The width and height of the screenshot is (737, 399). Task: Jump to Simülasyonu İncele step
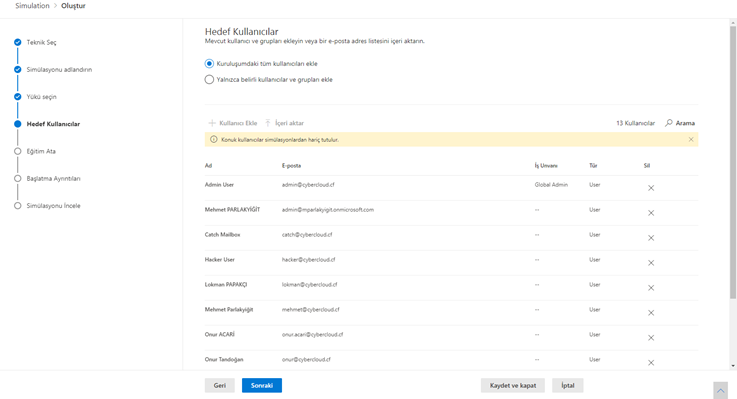pos(53,206)
